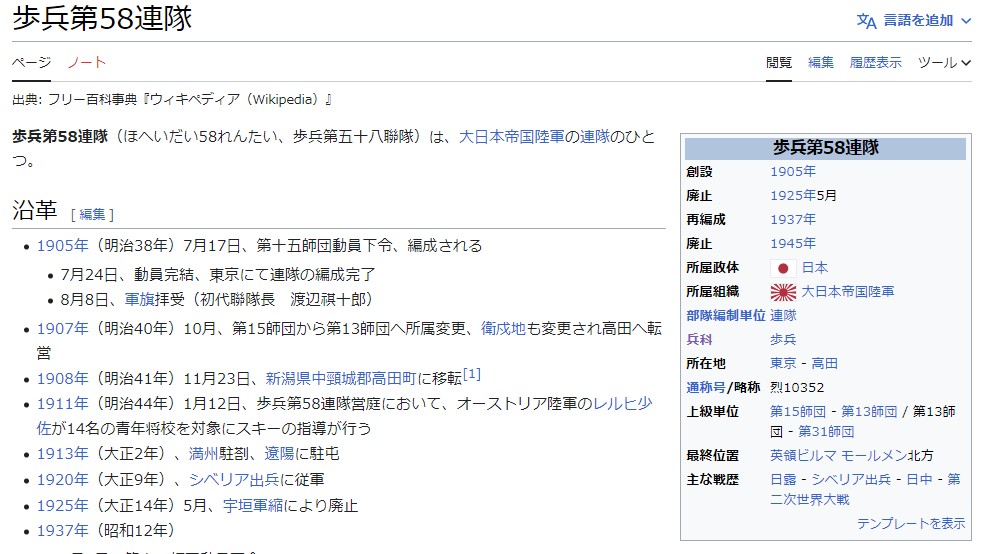Viewport: 987px width, 554px height.
Task: Click the translate language icon
Action: pos(866,21)
